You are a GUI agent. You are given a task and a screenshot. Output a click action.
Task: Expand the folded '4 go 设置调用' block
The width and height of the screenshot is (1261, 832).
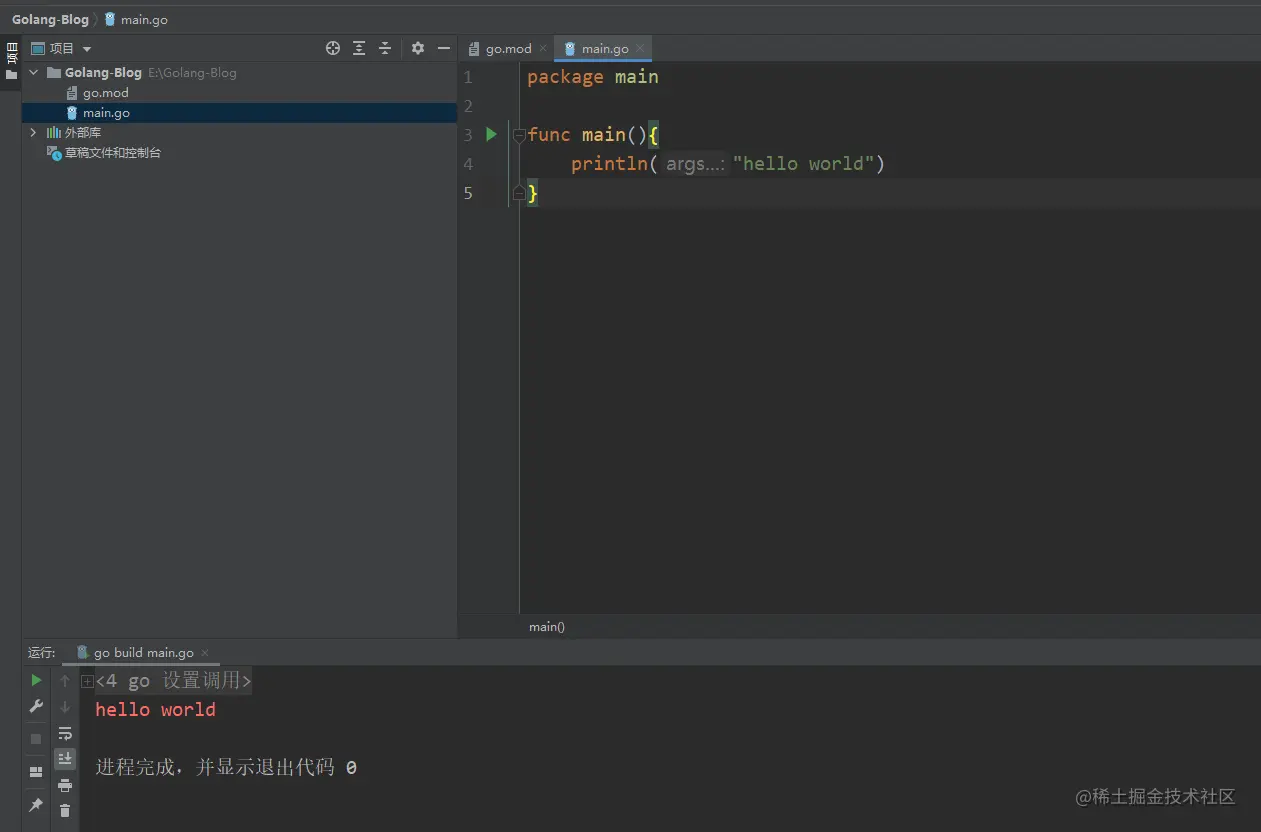tap(87, 682)
